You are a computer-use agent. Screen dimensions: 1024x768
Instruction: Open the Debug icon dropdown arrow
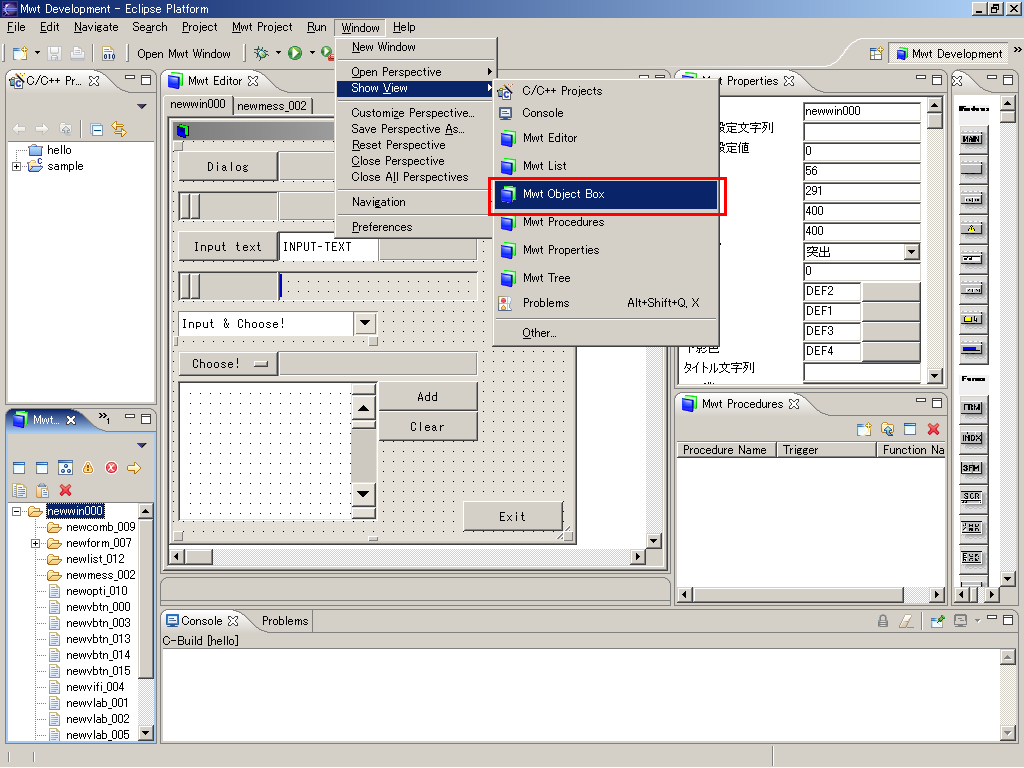coord(278,53)
